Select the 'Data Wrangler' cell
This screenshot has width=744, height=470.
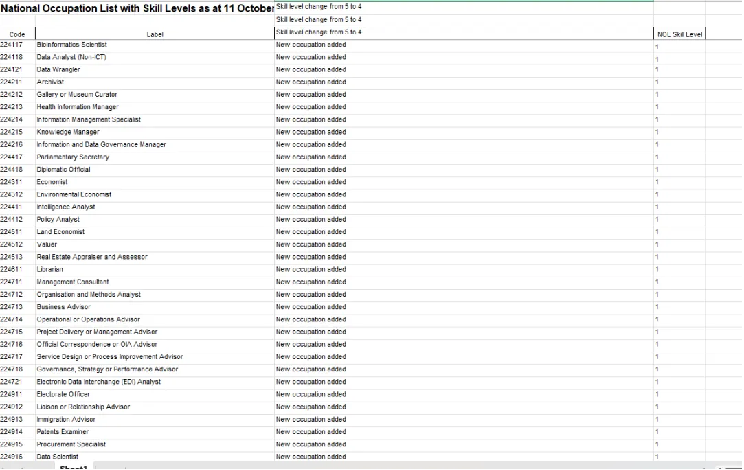click(x=58, y=70)
